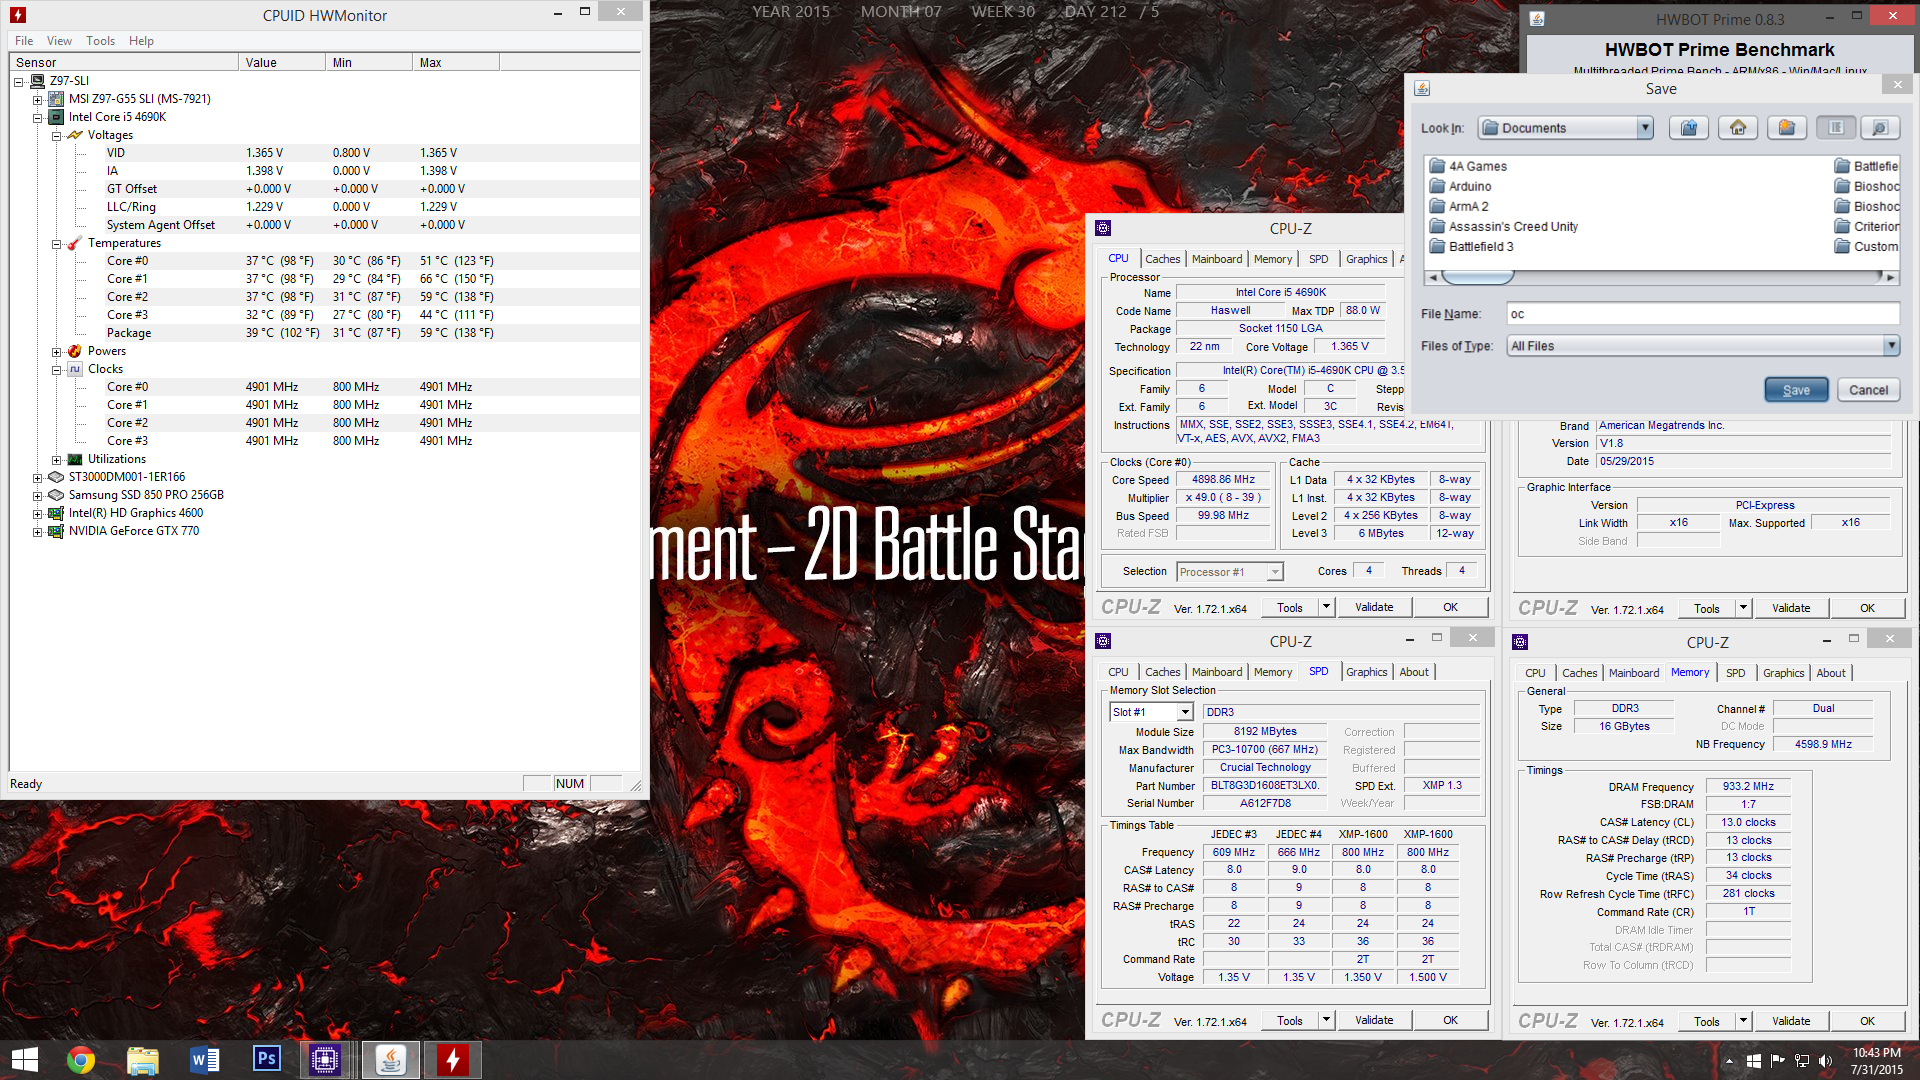The height and width of the screenshot is (1080, 1920).
Task: Click the Max column header in HWMonitor
Action: [x=456, y=62]
